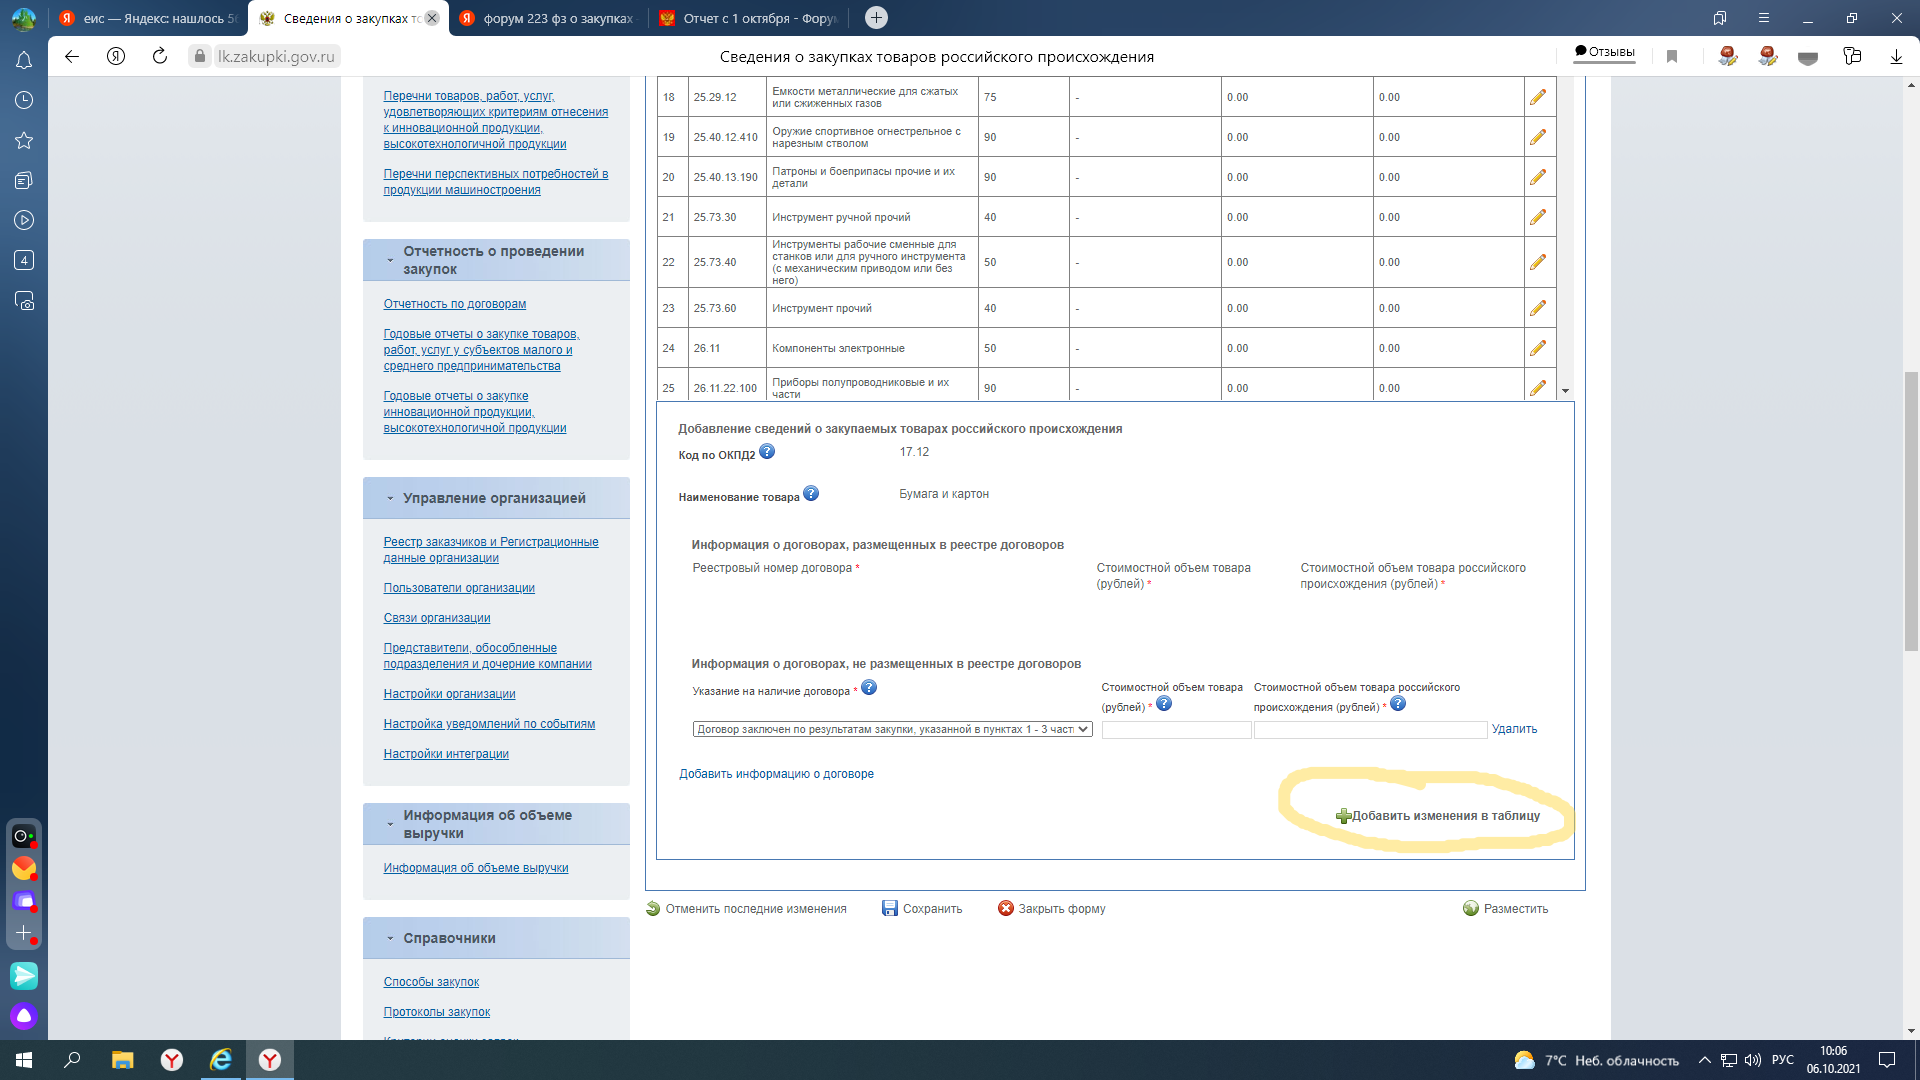Click Удалить link in contract row
This screenshot has height=1080, width=1920.
(x=1514, y=729)
